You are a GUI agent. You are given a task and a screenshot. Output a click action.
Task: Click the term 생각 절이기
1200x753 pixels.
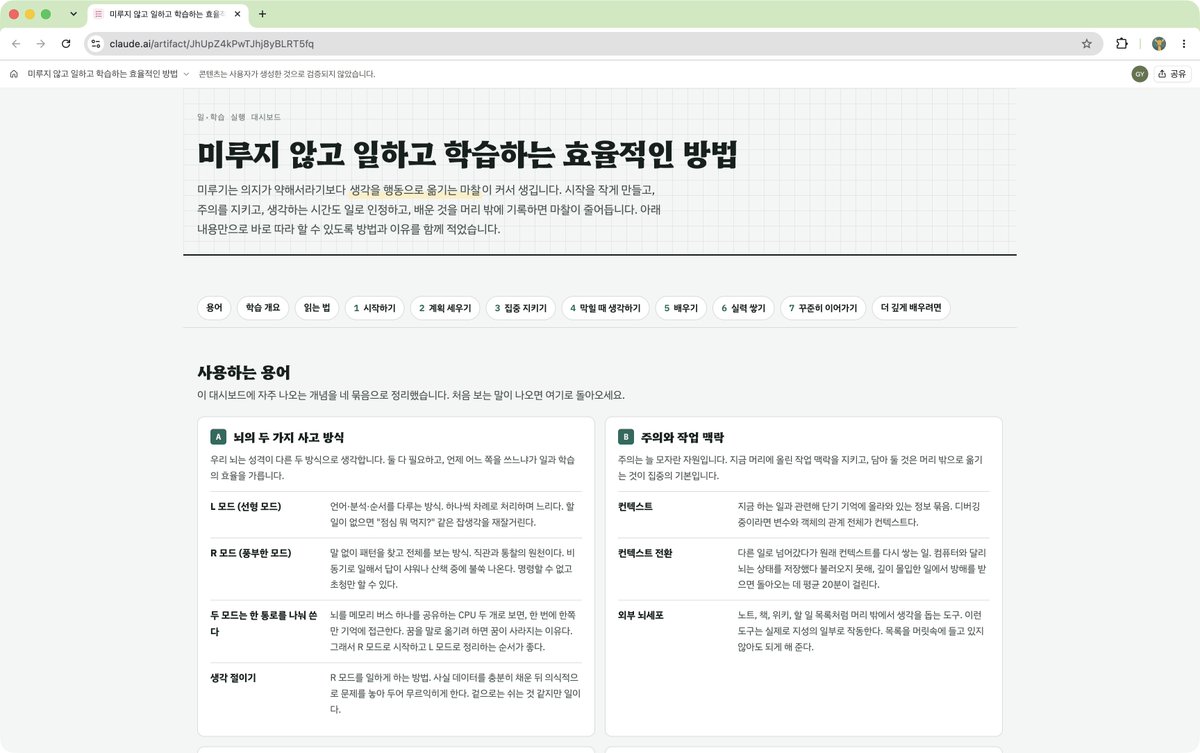233,677
